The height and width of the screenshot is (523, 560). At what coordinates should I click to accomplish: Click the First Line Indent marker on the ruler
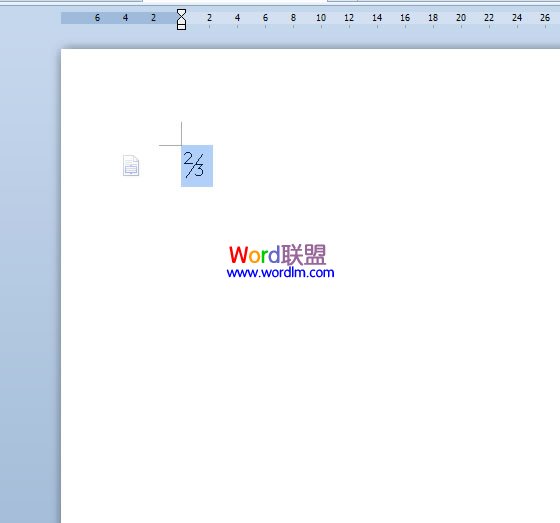[181, 13]
